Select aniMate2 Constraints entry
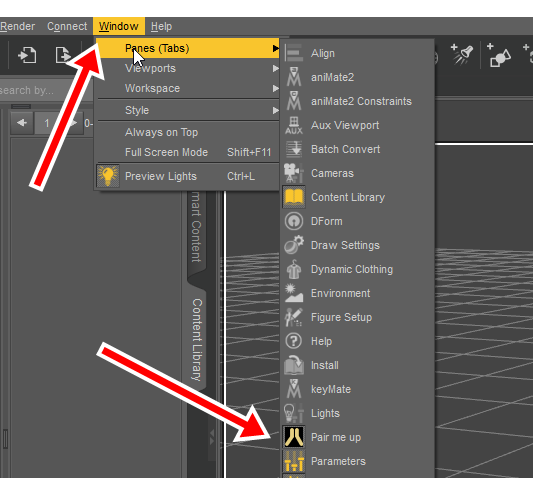 coord(358,101)
